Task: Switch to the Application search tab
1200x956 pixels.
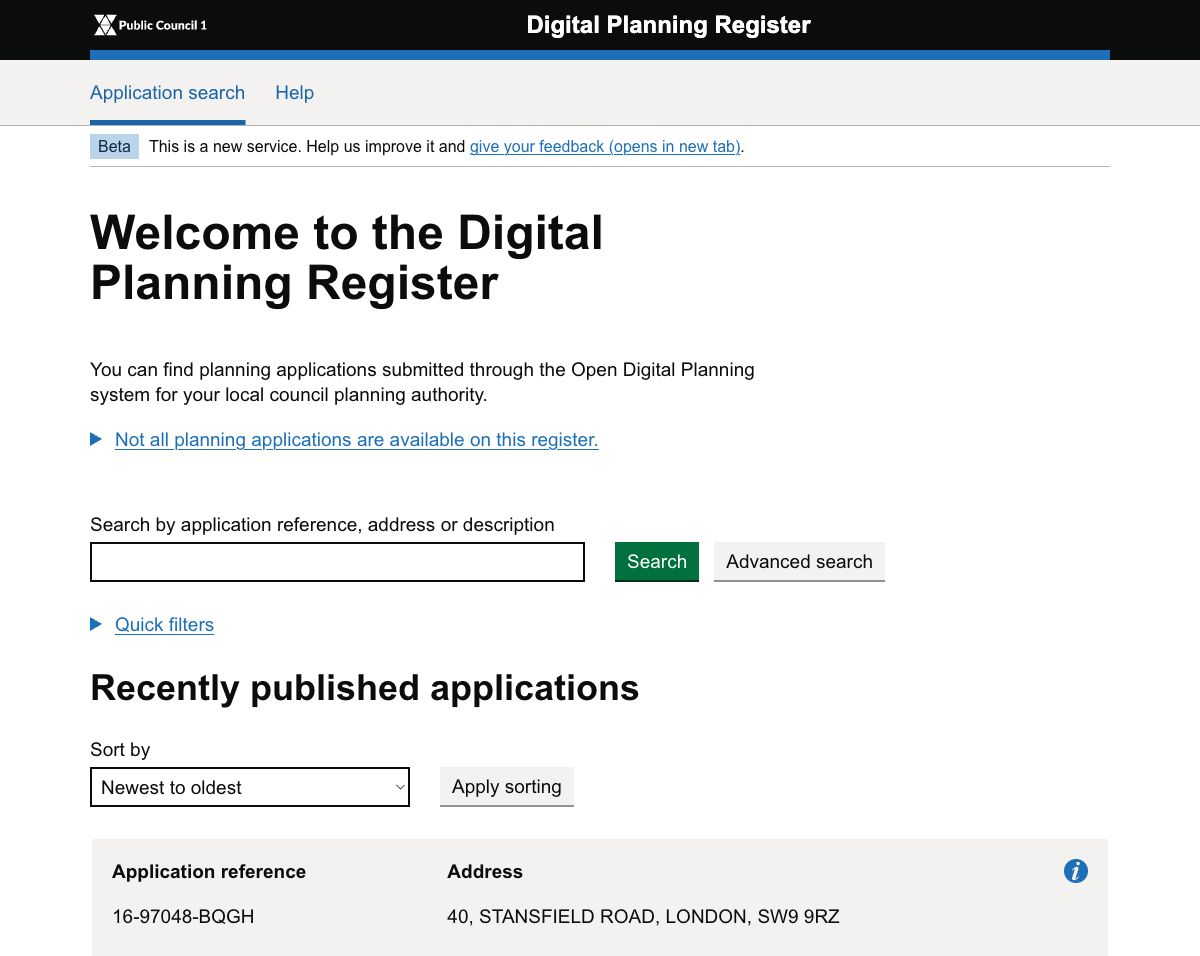Action: 167,92
